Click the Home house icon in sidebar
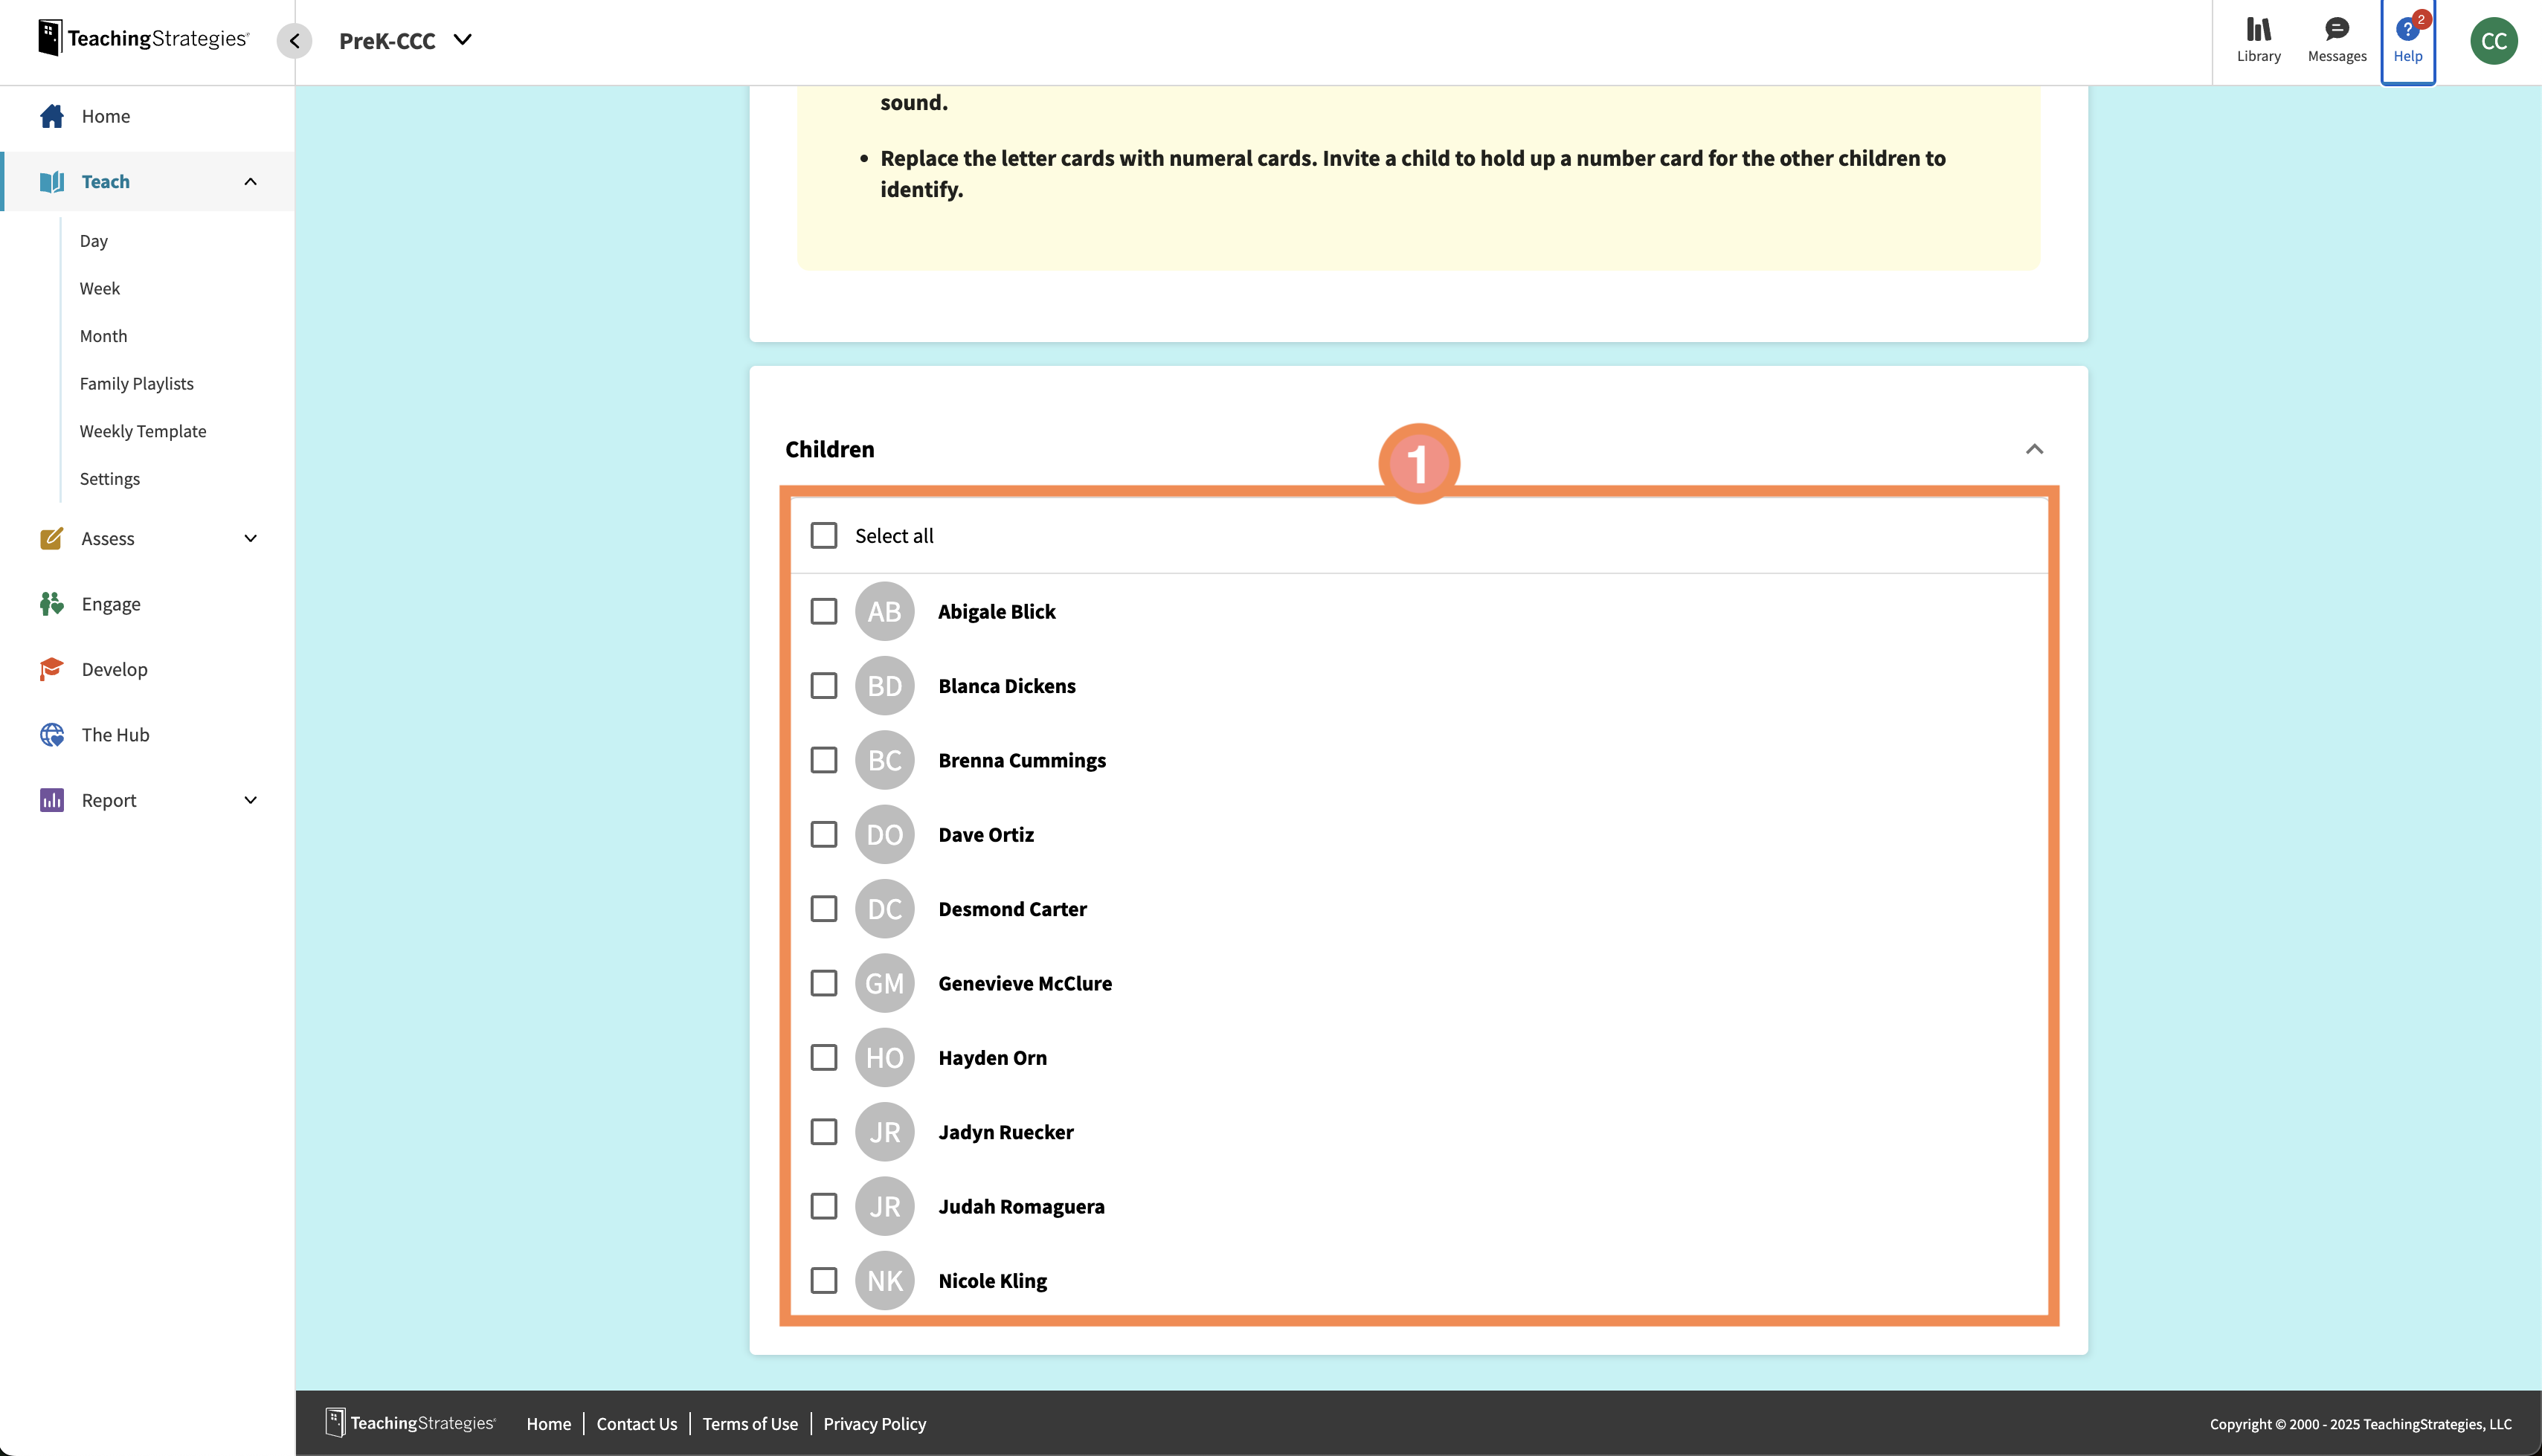The width and height of the screenshot is (2542, 1456). tap(52, 116)
